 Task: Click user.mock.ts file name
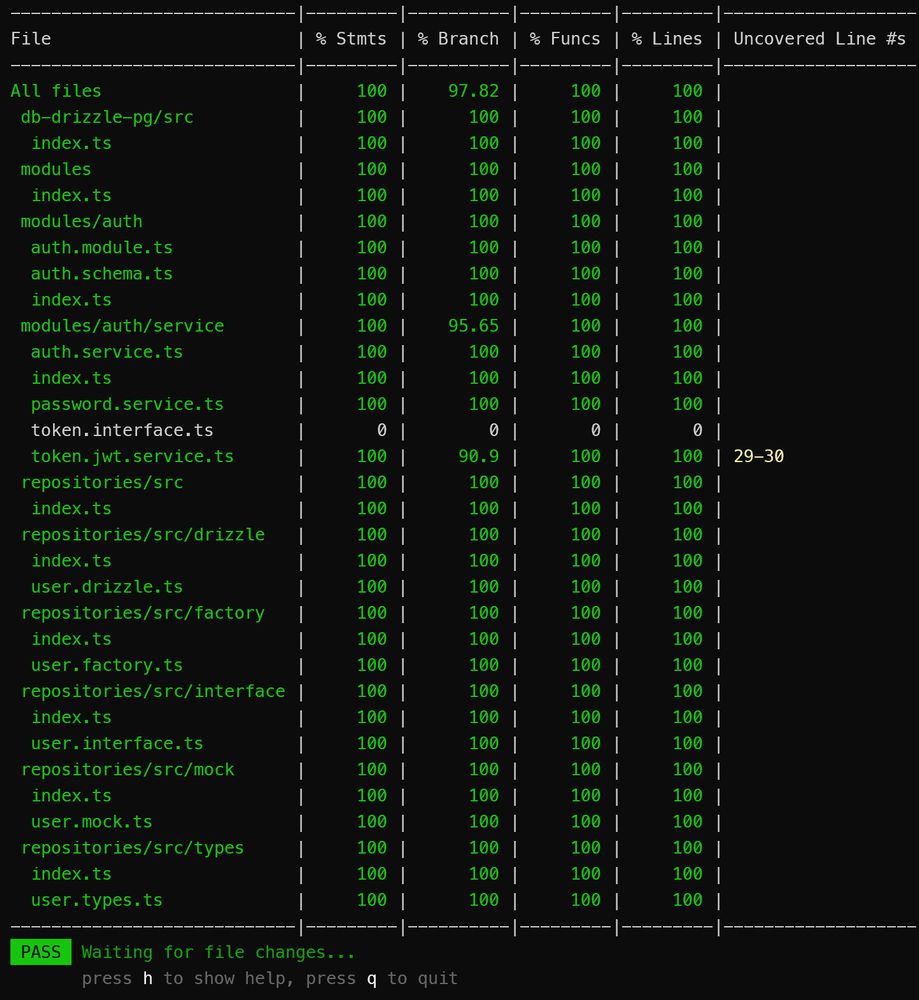(91, 822)
